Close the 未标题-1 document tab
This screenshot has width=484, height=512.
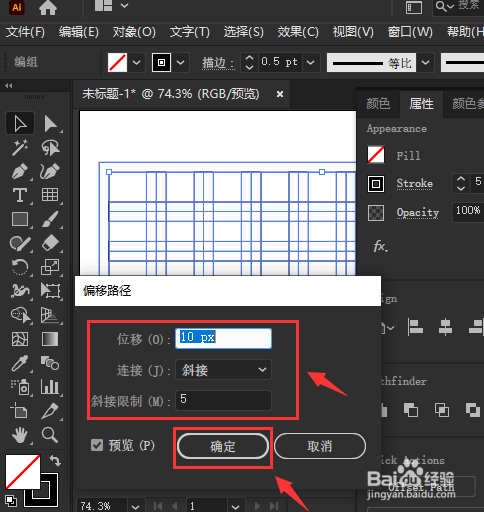(x=280, y=94)
